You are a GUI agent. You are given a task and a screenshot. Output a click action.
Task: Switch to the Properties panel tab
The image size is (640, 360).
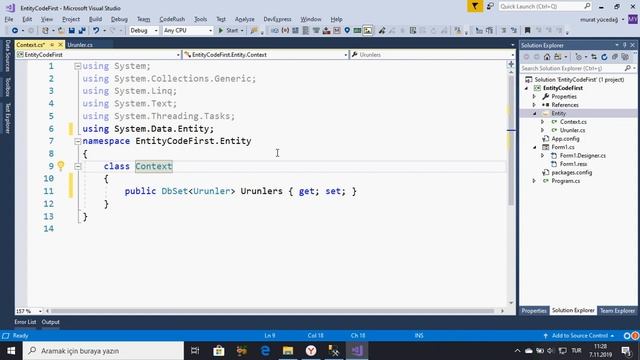click(x=534, y=311)
